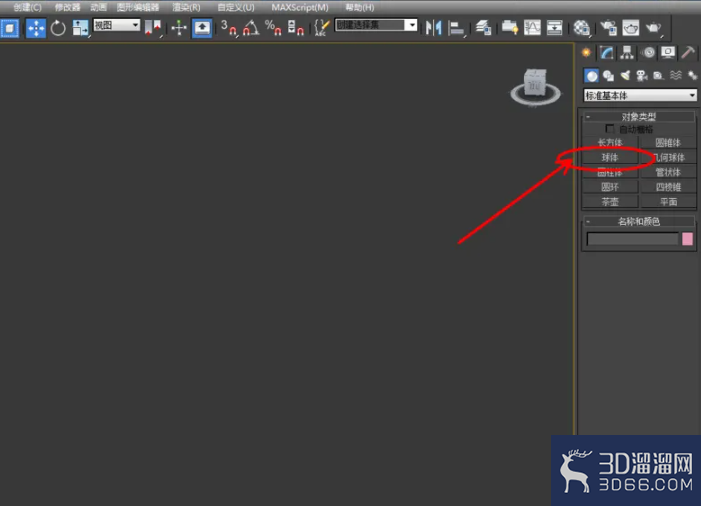Toggle Angle Snap
Image resolution: width=701 pixels, height=506 pixels.
click(x=251, y=28)
